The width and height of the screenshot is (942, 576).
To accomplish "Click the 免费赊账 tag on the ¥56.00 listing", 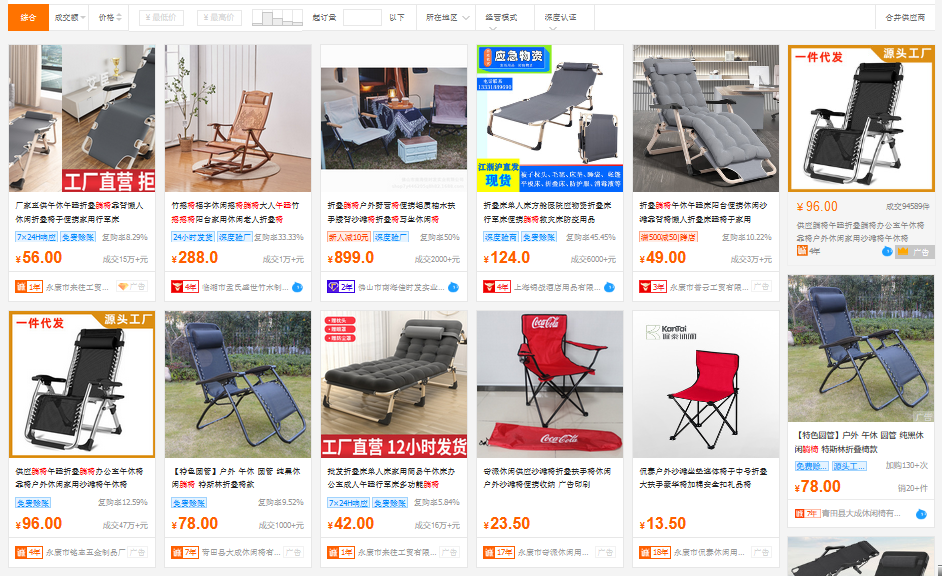I will coord(78,237).
